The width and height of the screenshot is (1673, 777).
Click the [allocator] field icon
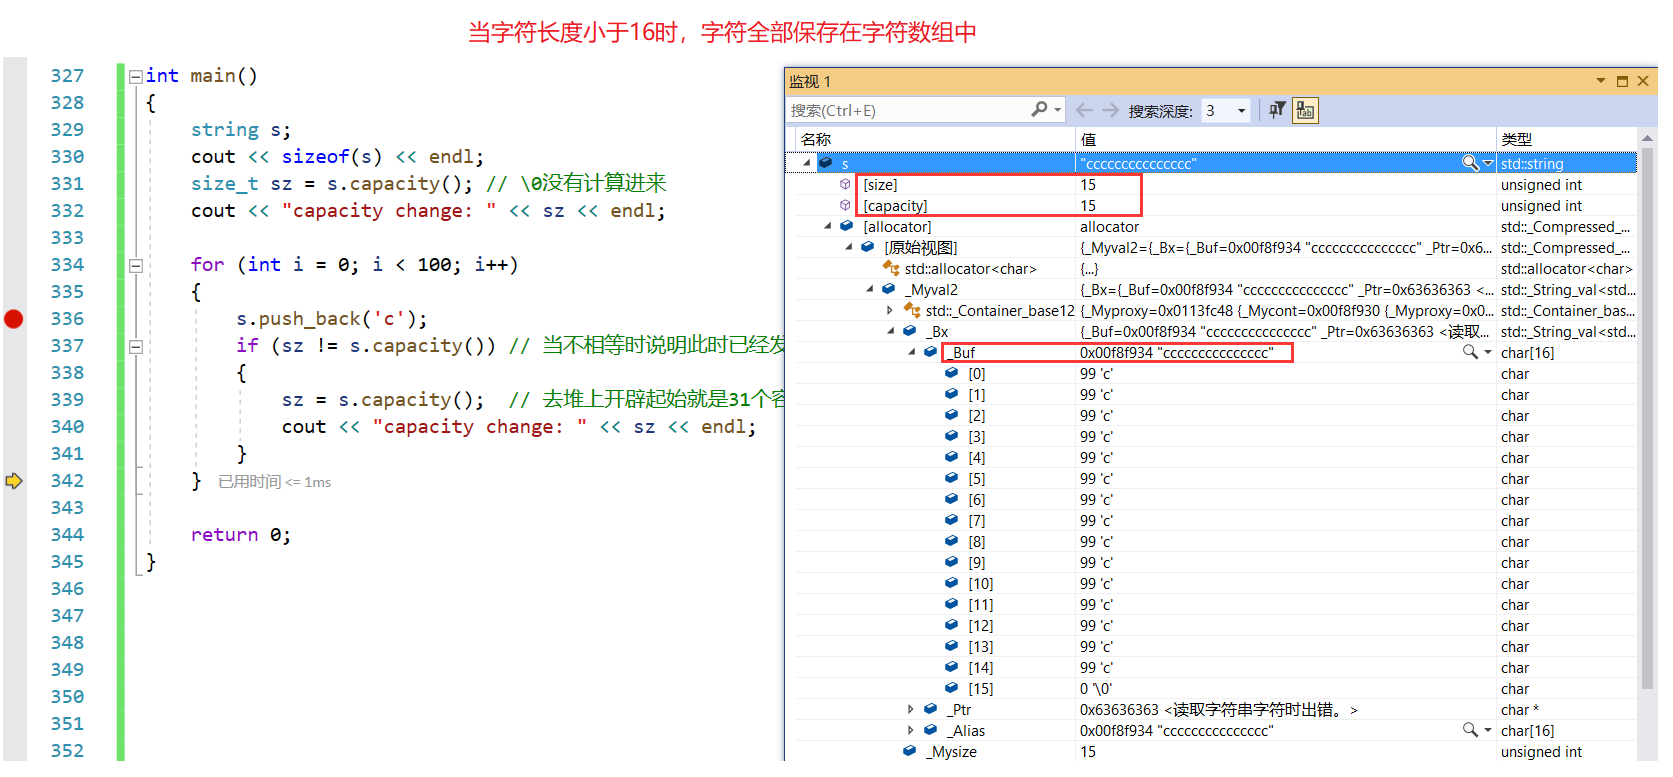pyautogui.click(x=847, y=227)
